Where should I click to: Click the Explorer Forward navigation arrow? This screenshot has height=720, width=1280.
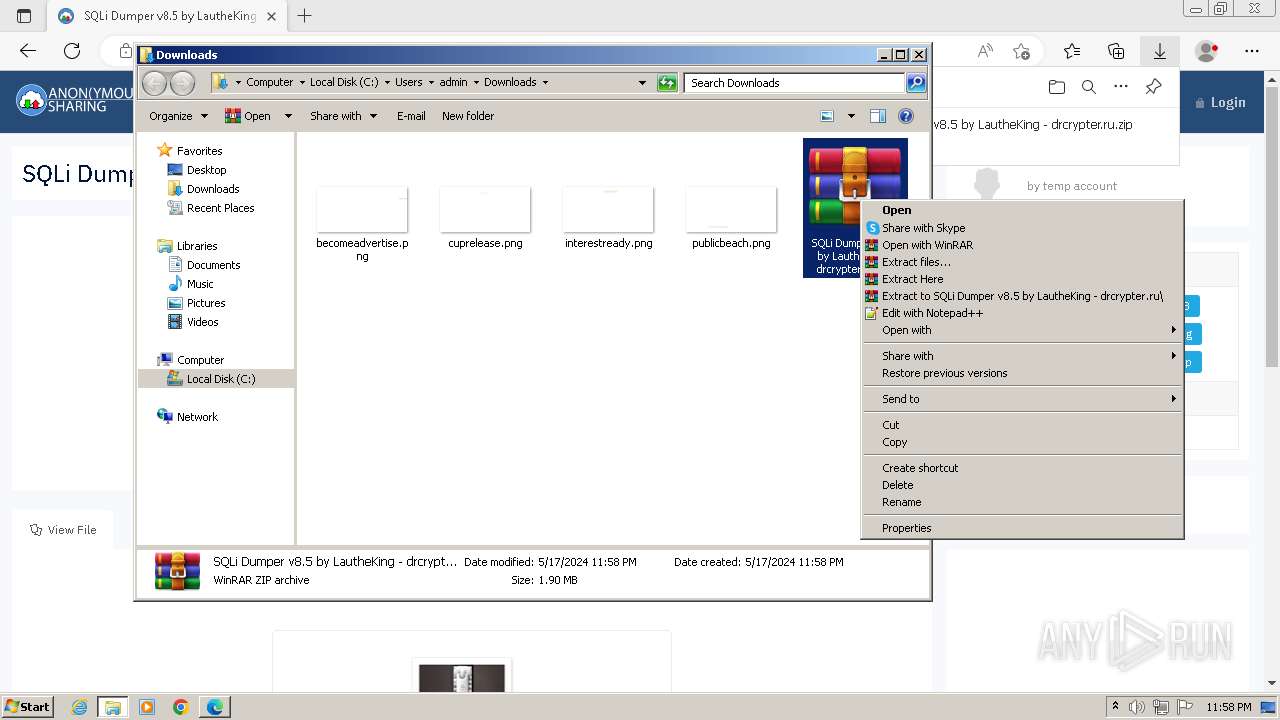click(x=182, y=83)
